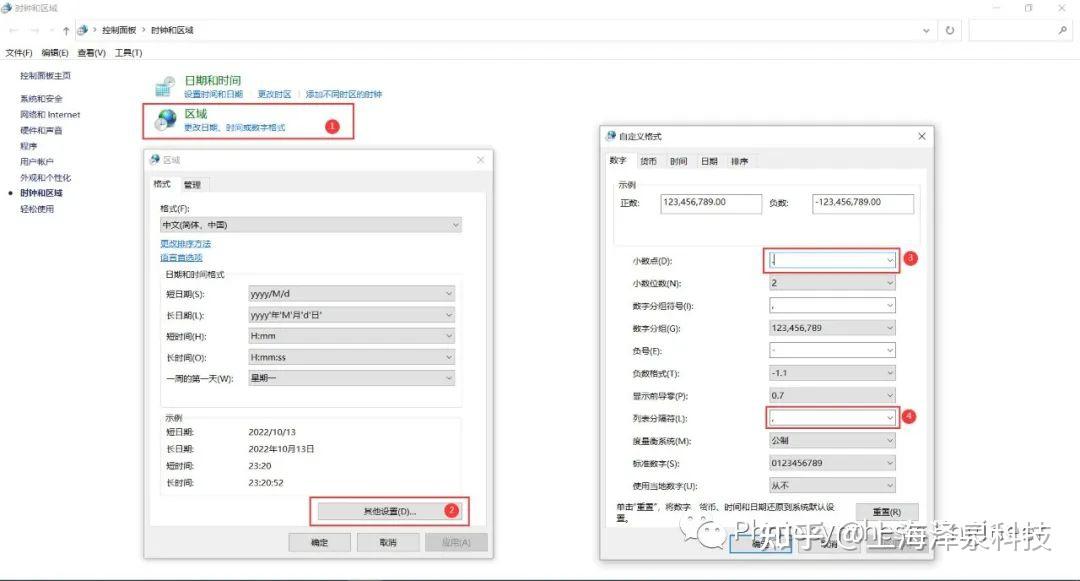This screenshot has height=581, width=1080.
Task: Click the back navigation arrow
Action: point(16,30)
